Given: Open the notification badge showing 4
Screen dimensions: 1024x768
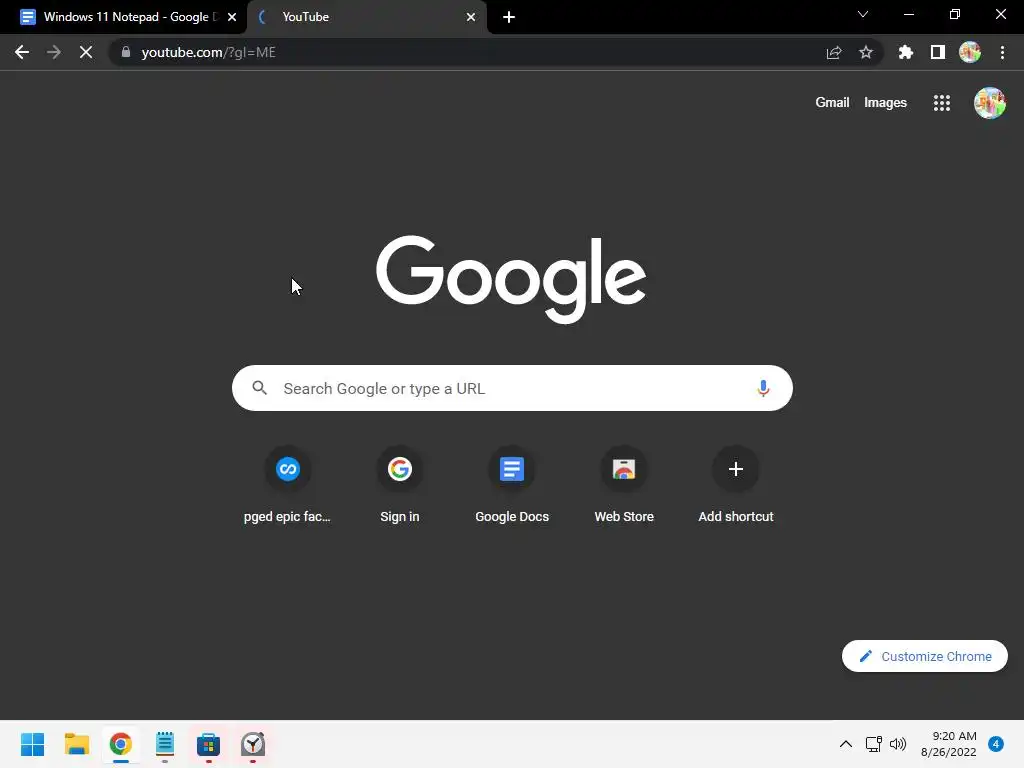Looking at the screenshot, I should 996,744.
